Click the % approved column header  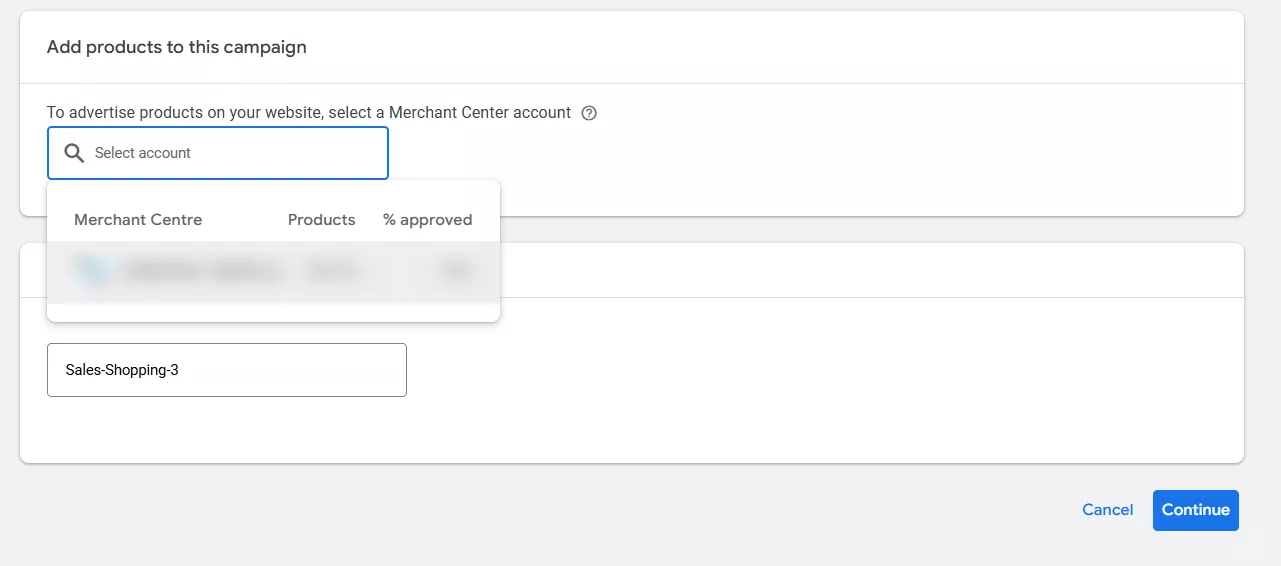pyautogui.click(x=427, y=220)
